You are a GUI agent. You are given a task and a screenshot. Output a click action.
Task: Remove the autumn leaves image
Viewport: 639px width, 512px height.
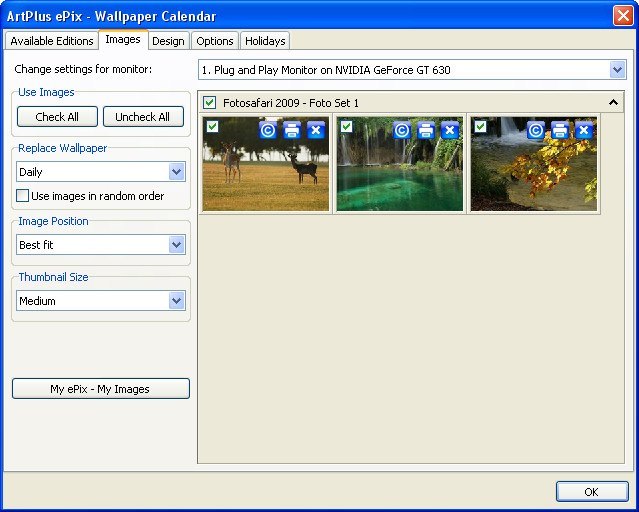(584, 130)
